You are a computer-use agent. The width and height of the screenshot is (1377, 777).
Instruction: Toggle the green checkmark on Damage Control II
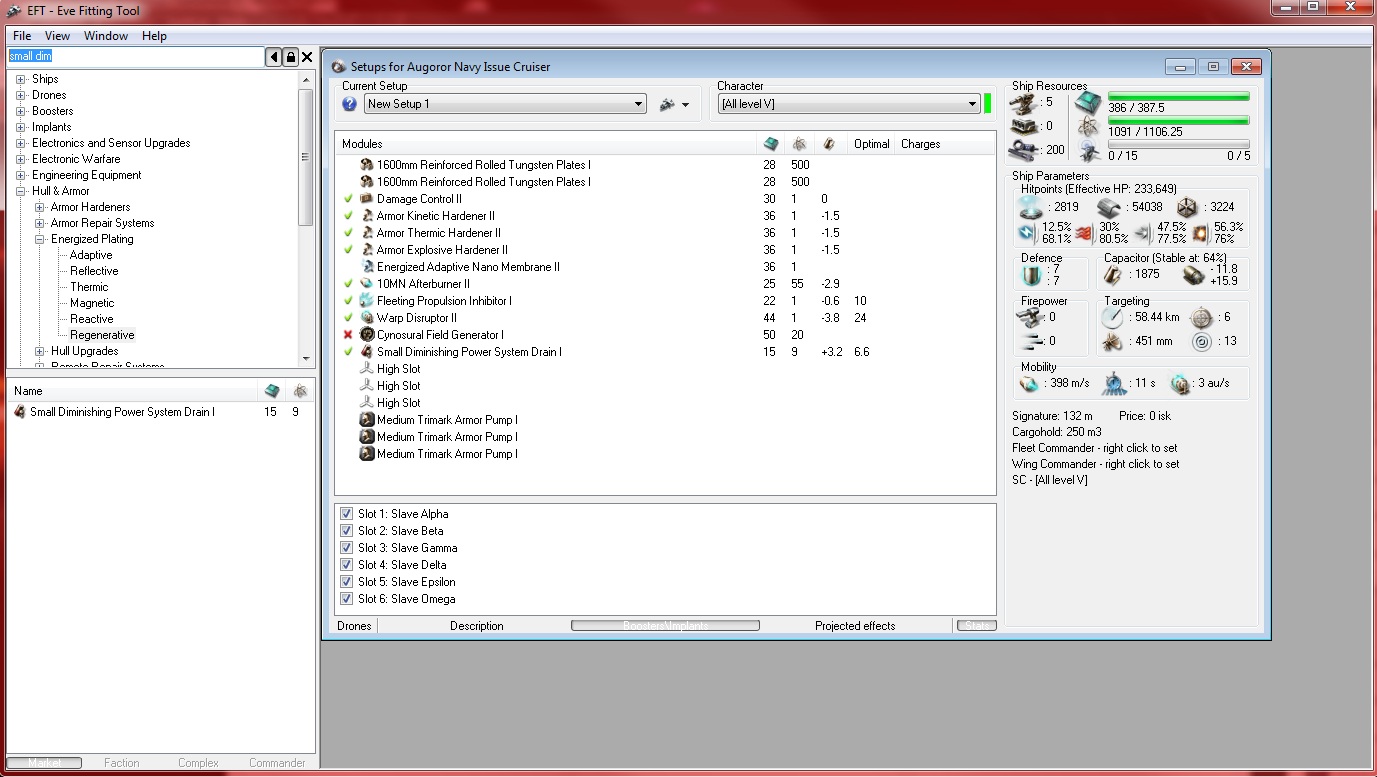click(348, 199)
